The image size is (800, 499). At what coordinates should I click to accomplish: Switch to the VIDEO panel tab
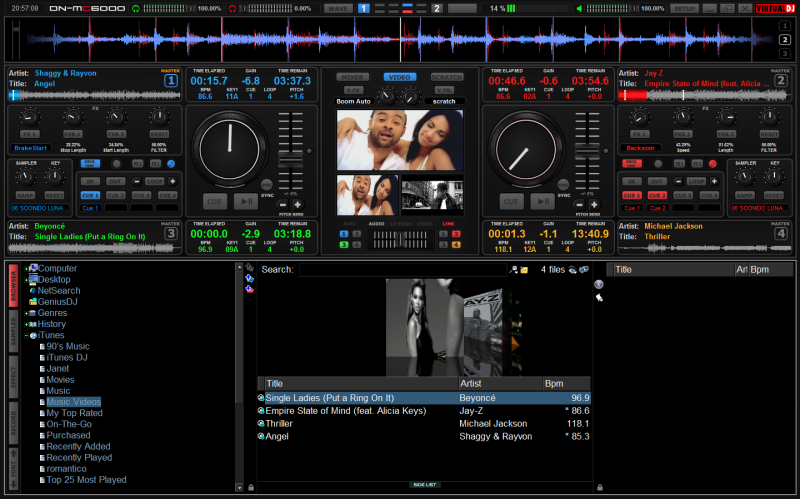click(399, 77)
